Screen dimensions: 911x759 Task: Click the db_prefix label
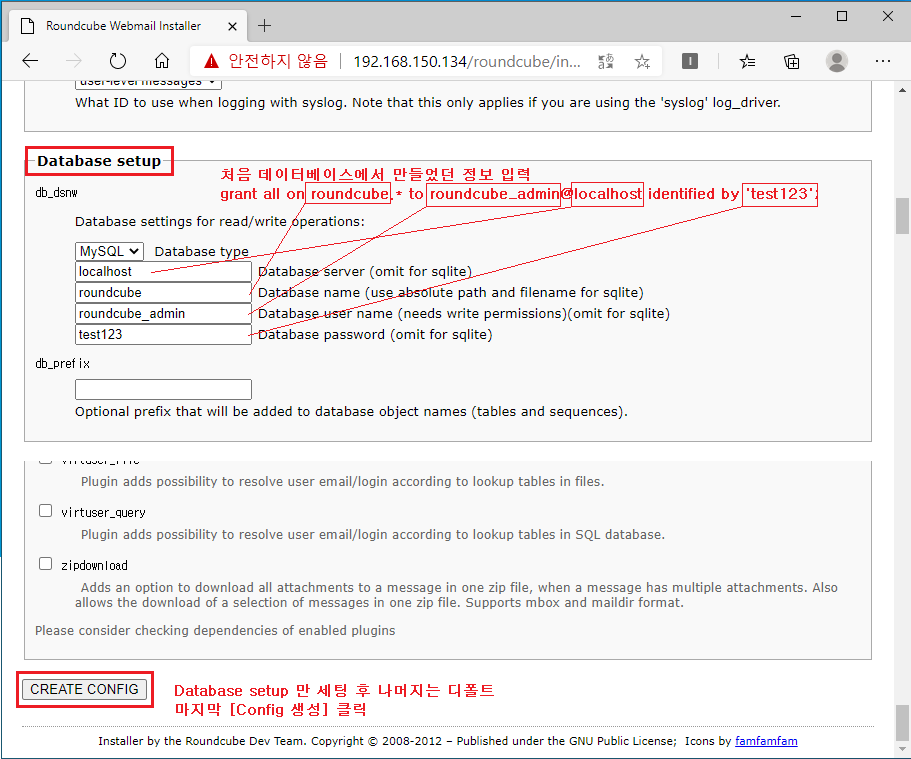pyautogui.click(x=62, y=364)
